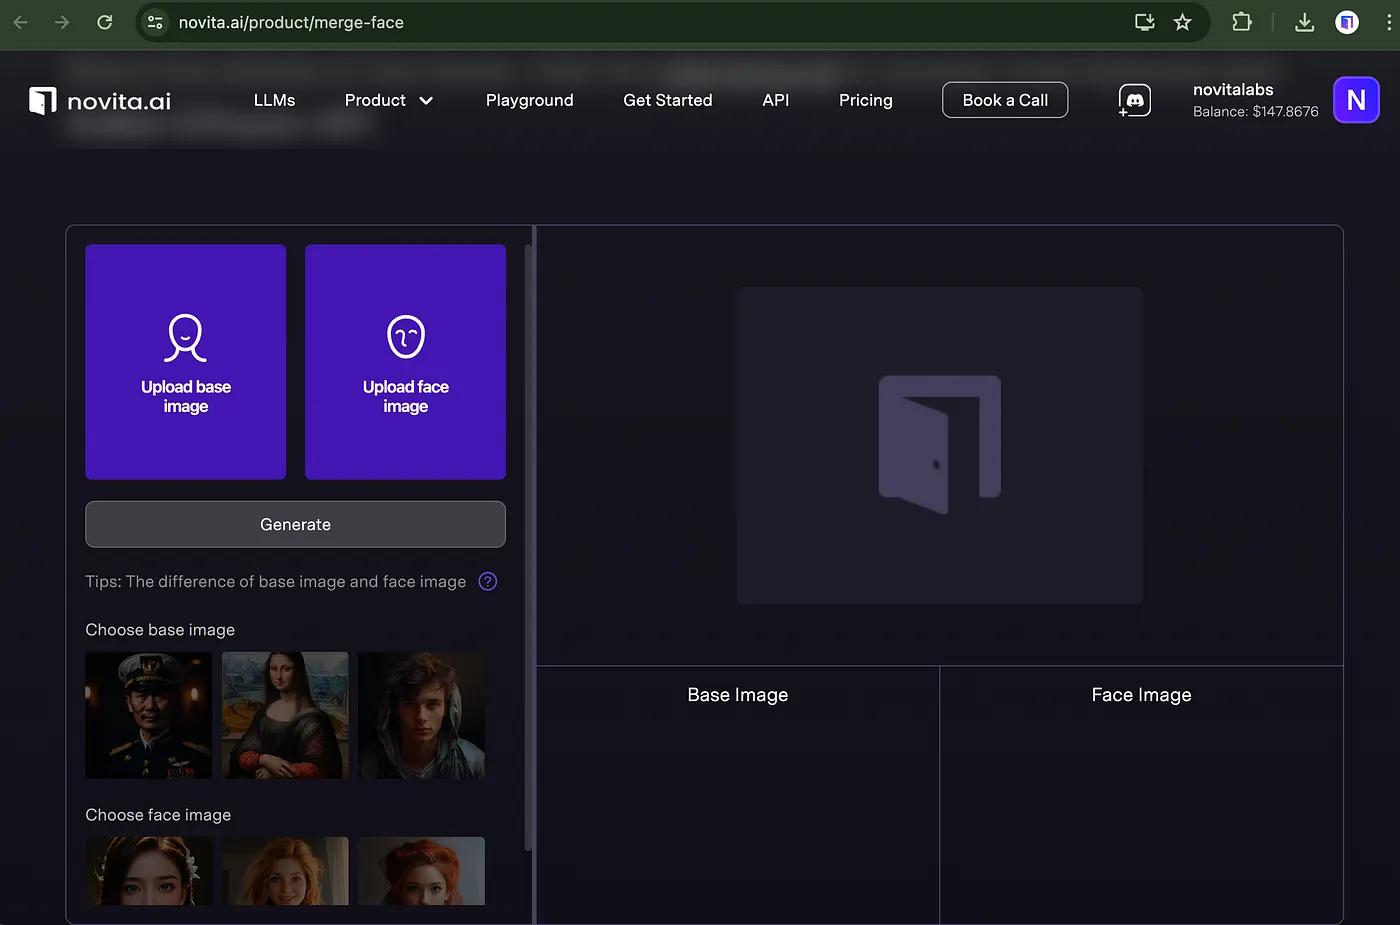The width and height of the screenshot is (1400, 925).
Task: Click the browser reload icon
Action: [104, 22]
